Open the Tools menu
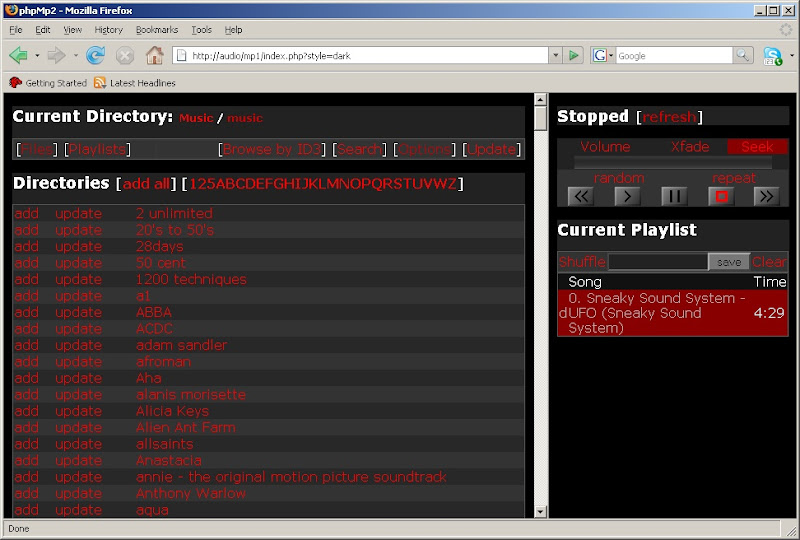 click(202, 30)
